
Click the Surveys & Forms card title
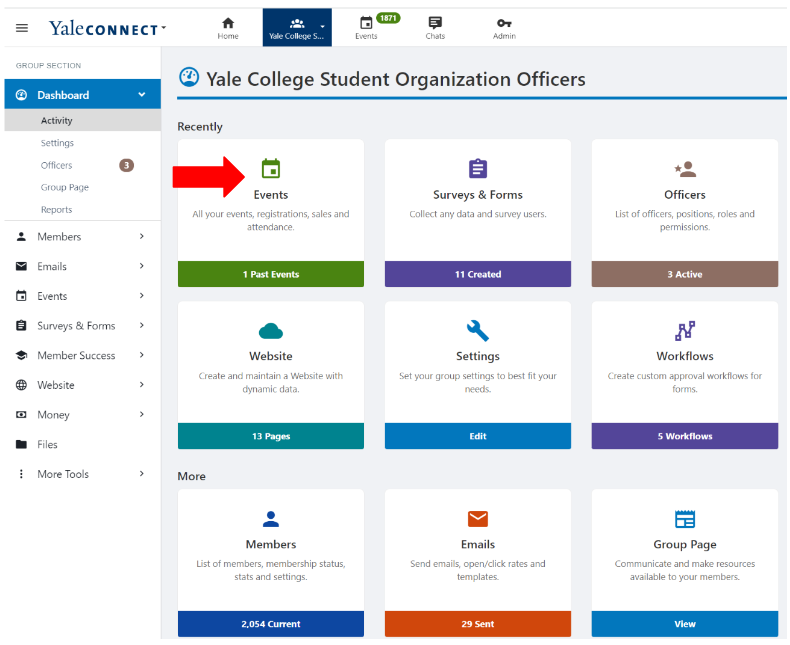pos(478,195)
